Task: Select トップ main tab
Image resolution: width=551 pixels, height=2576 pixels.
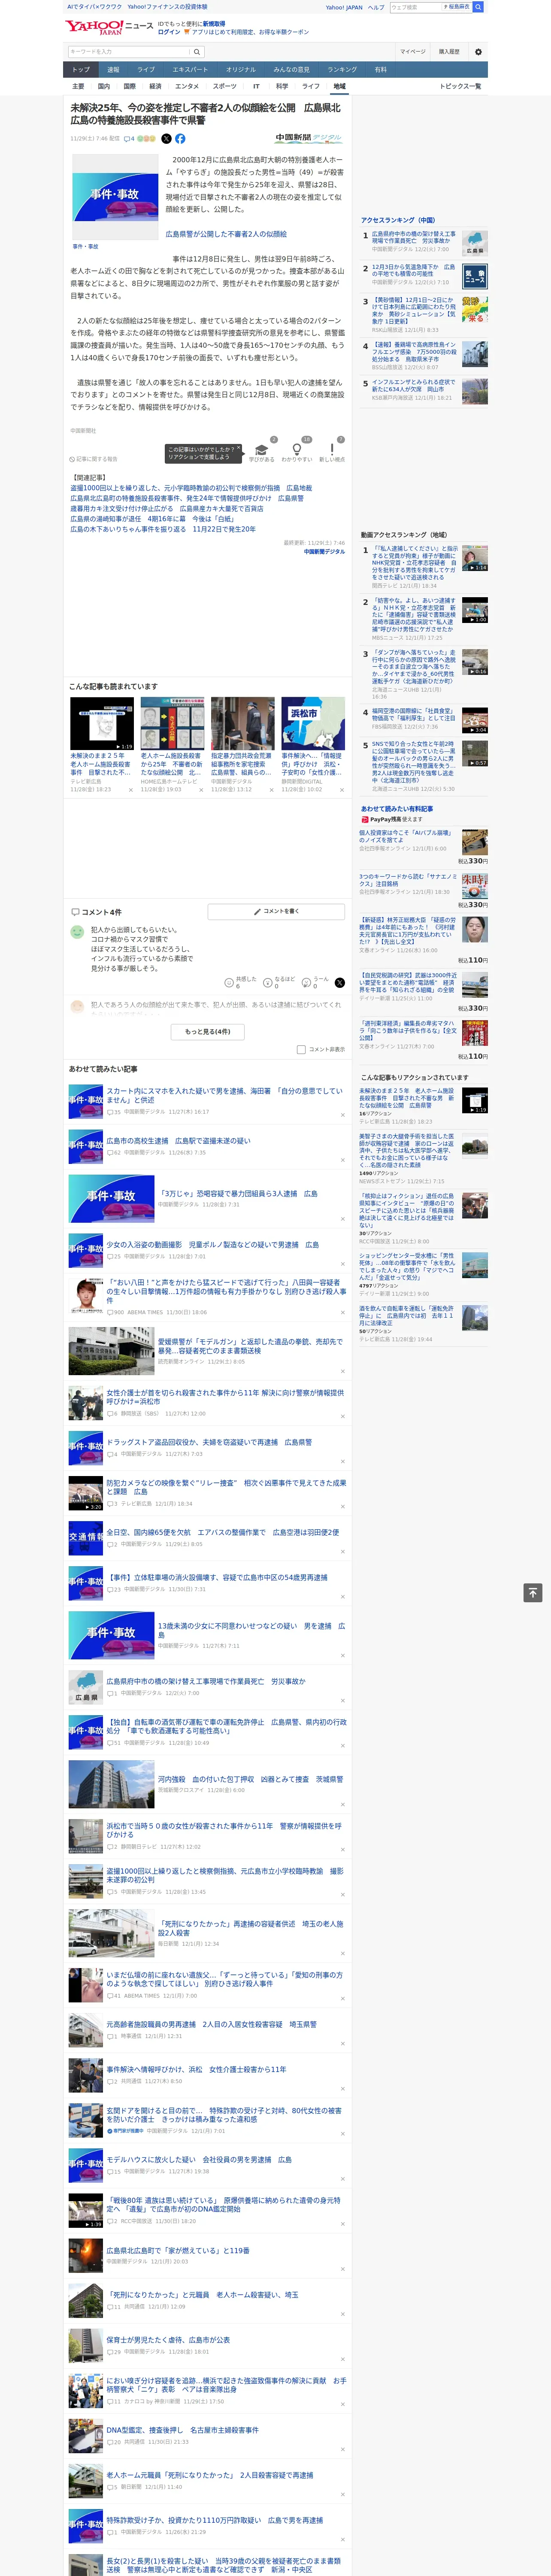Action: 81,70
